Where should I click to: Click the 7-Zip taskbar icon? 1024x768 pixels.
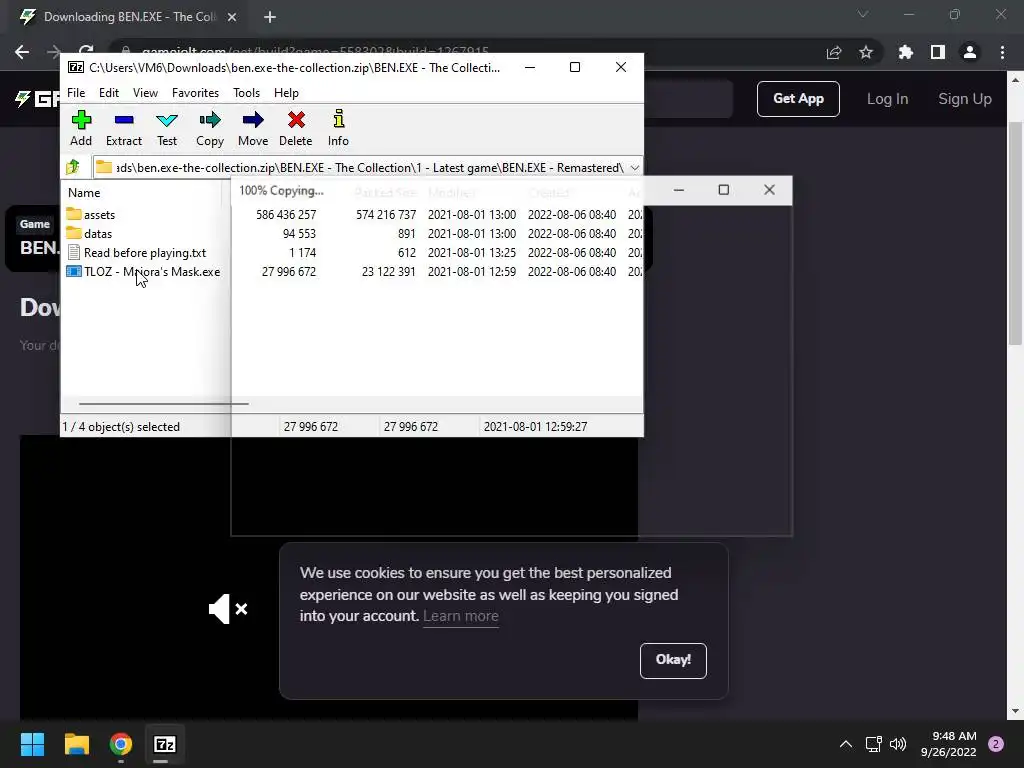pos(165,744)
